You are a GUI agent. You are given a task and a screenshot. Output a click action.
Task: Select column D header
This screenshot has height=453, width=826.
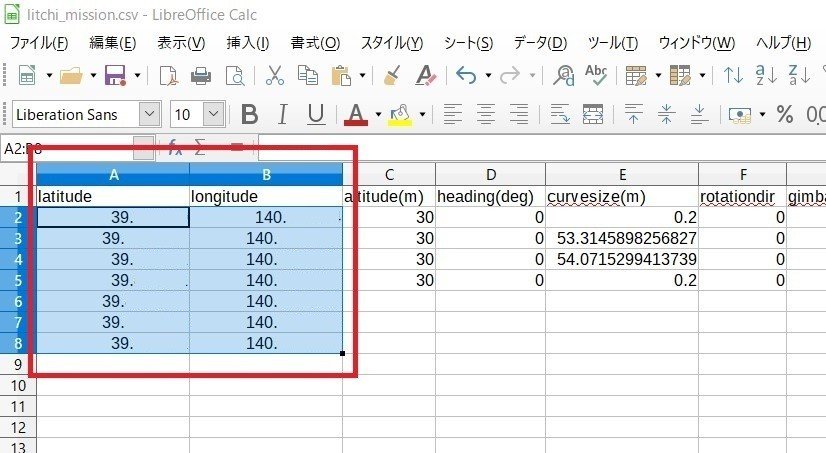pyautogui.click(x=490, y=174)
